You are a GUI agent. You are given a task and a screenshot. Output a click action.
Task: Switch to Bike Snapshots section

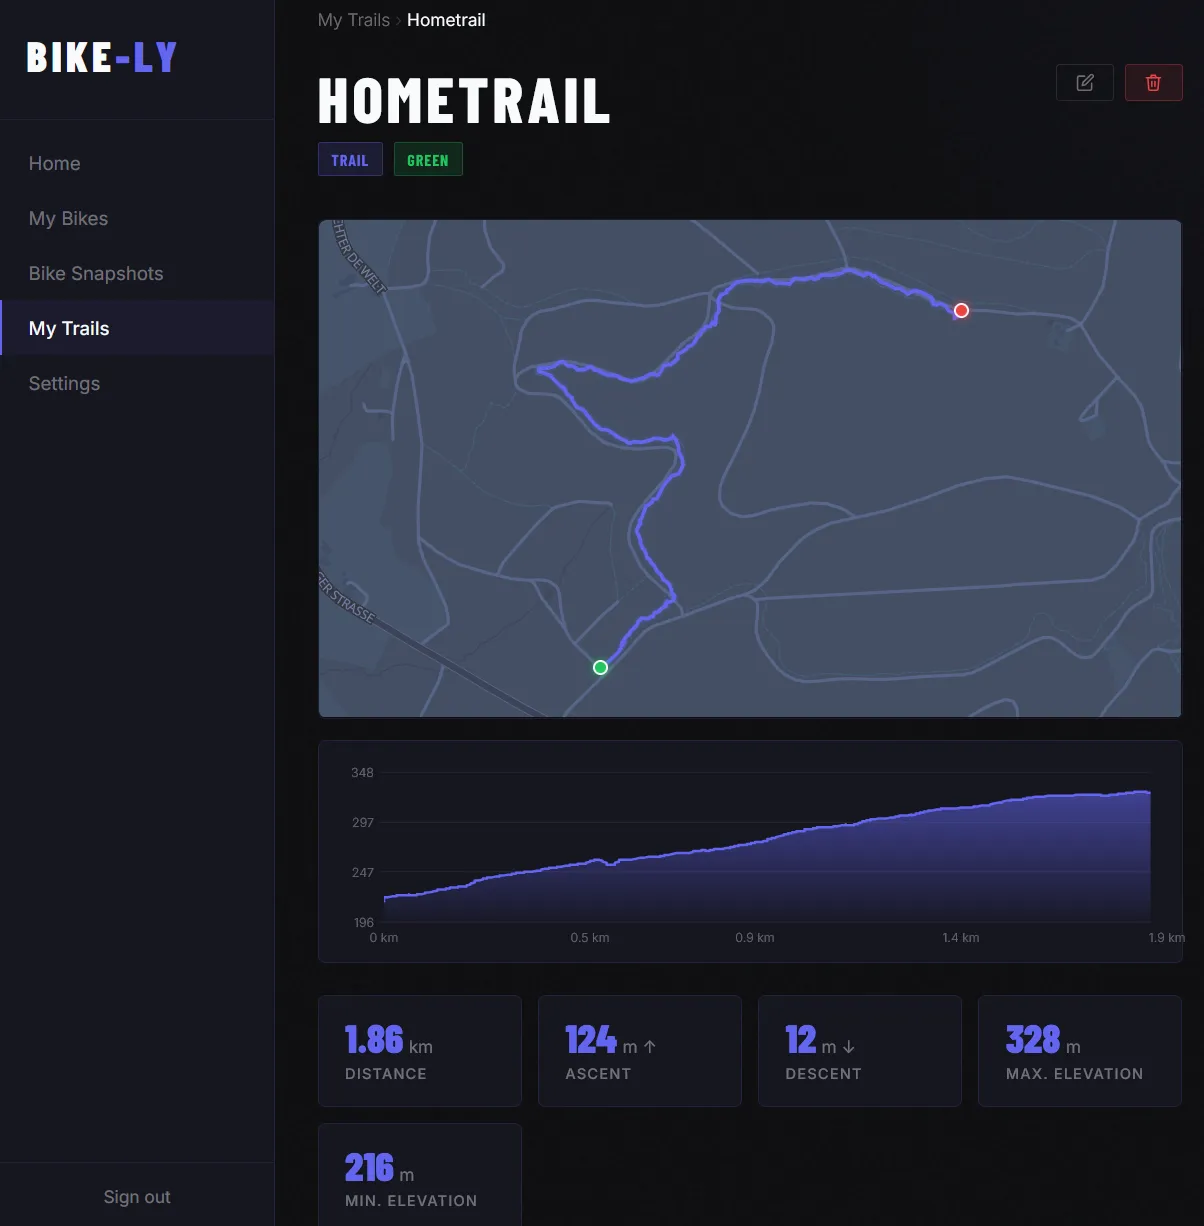tap(96, 273)
